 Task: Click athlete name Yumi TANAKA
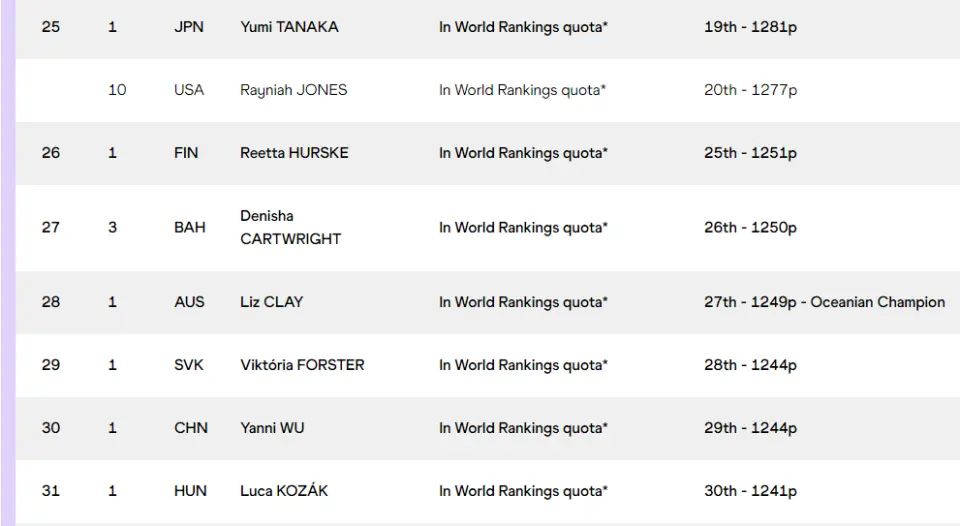coord(289,27)
